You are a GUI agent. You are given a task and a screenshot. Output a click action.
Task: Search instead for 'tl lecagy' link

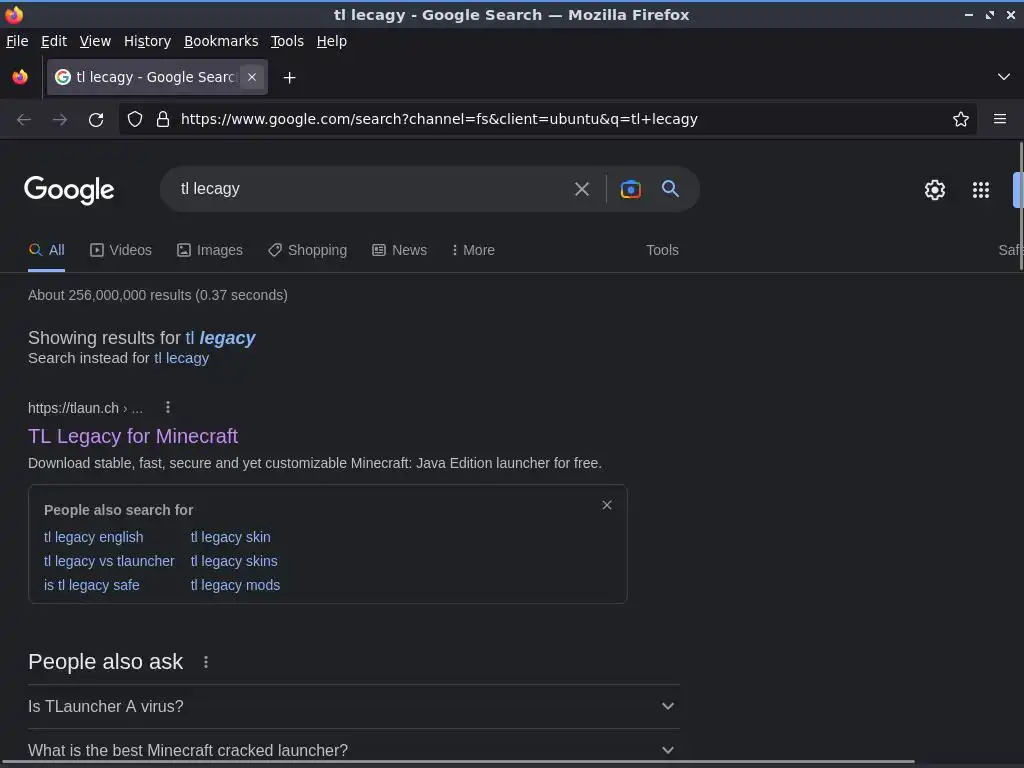[182, 359]
